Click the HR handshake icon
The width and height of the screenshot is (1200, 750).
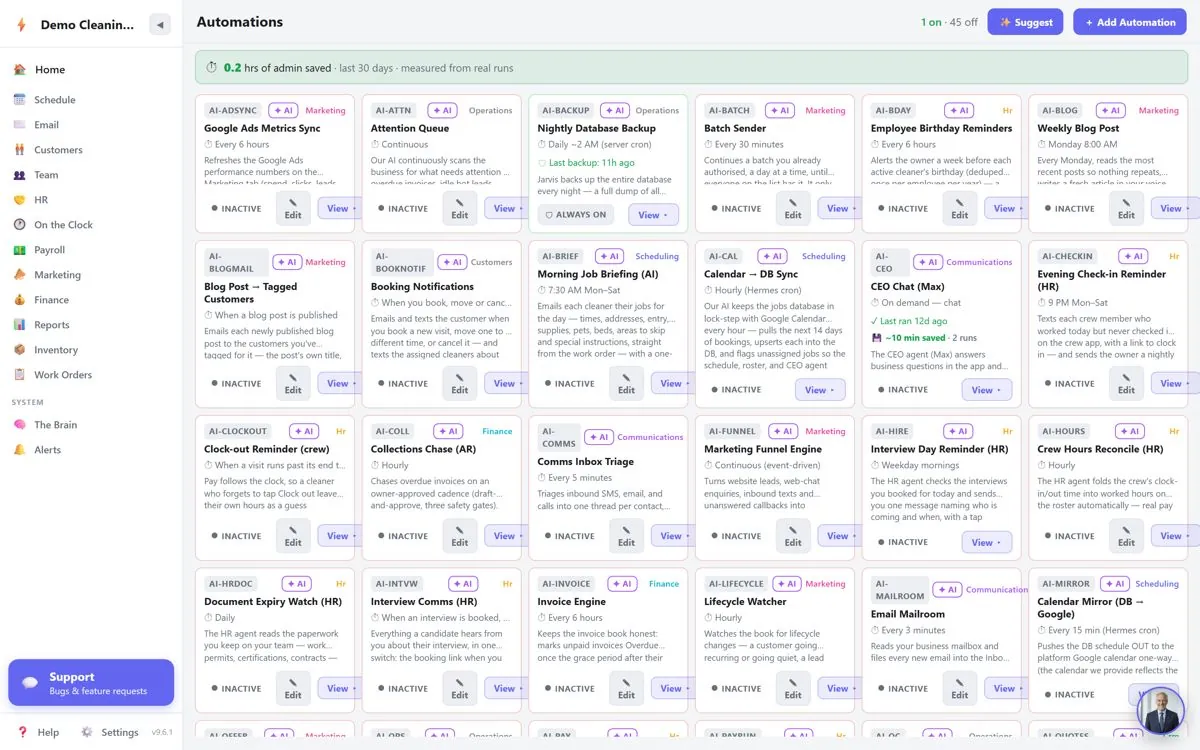coord(19,200)
